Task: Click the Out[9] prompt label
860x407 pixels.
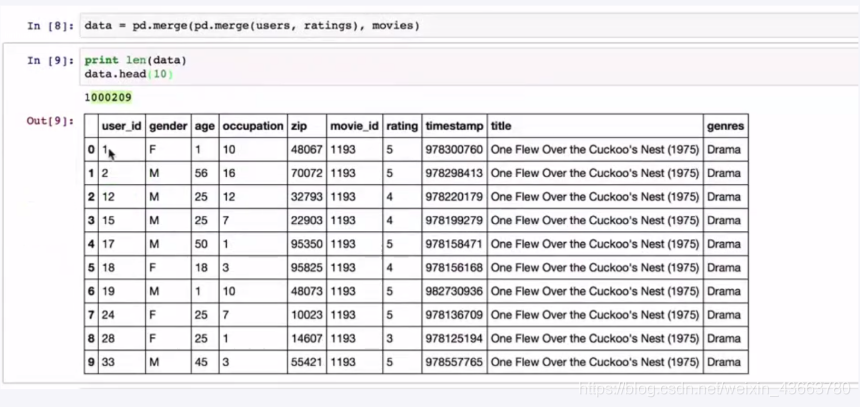Action: (50, 121)
